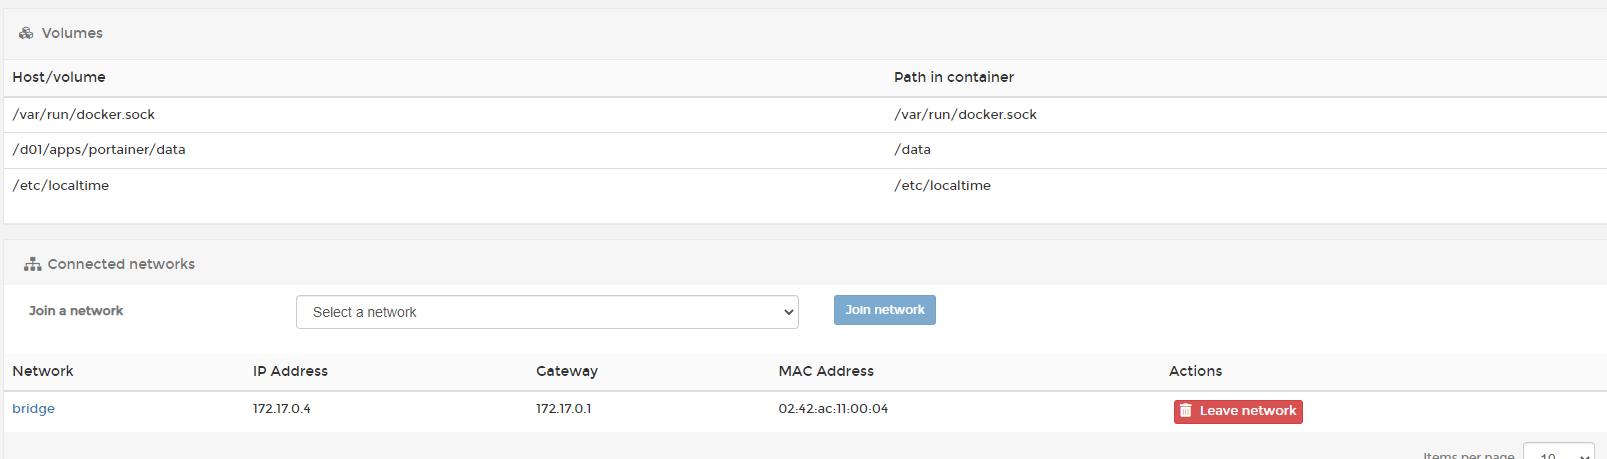1607x459 pixels.
Task: Click the Join network button
Action: pyautogui.click(x=885, y=310)
